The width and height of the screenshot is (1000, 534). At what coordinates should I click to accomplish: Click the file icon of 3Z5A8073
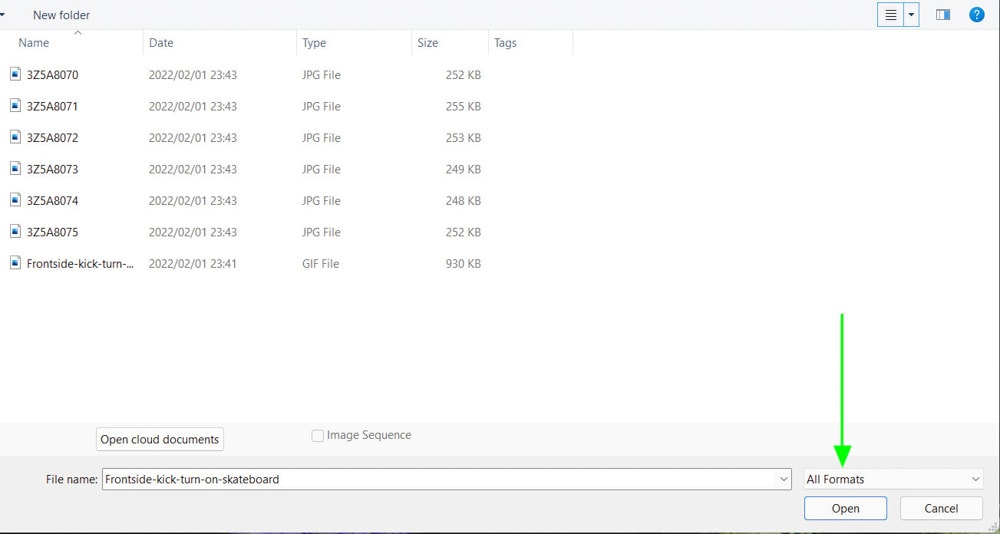click(15, 168)
